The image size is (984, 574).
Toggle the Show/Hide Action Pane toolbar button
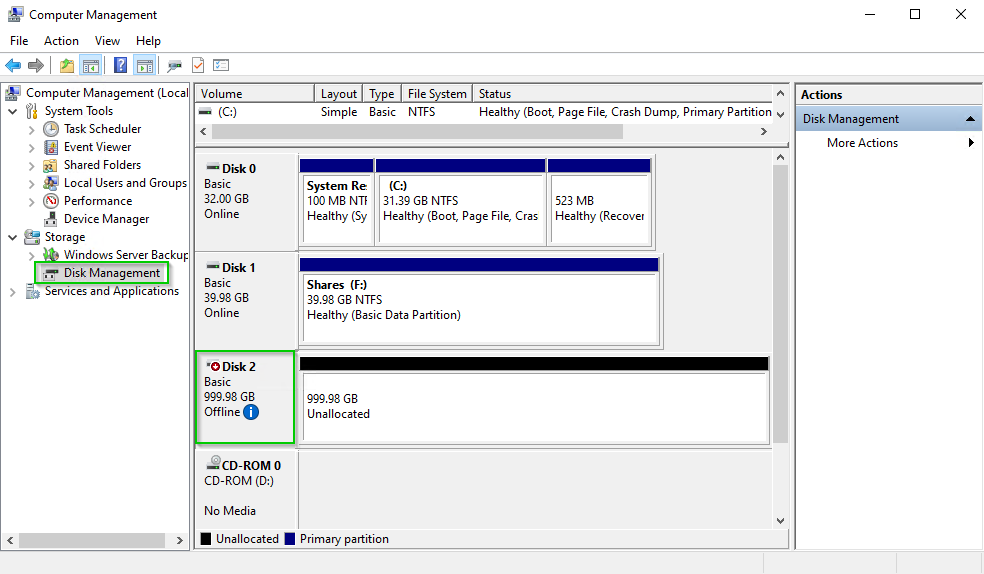point(145,66)
